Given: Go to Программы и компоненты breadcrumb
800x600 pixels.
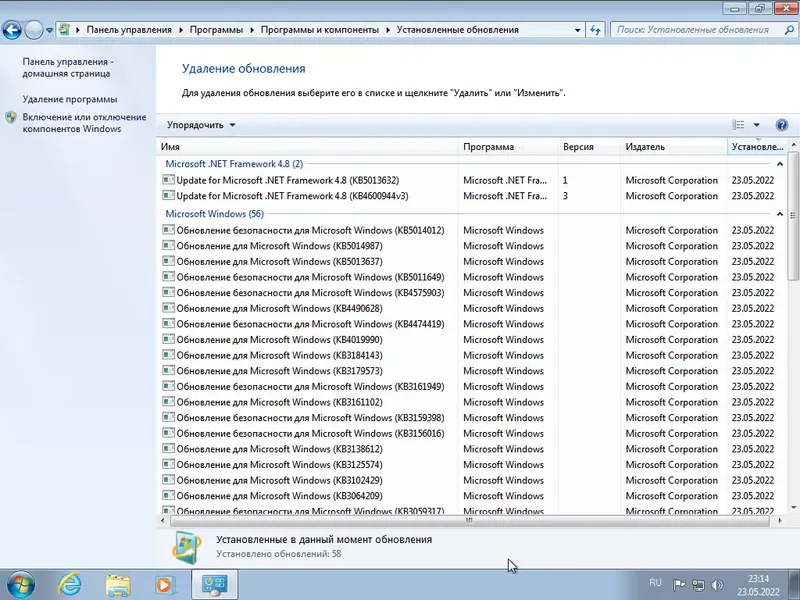Looking at the screenshot, I should pos(319,30).
